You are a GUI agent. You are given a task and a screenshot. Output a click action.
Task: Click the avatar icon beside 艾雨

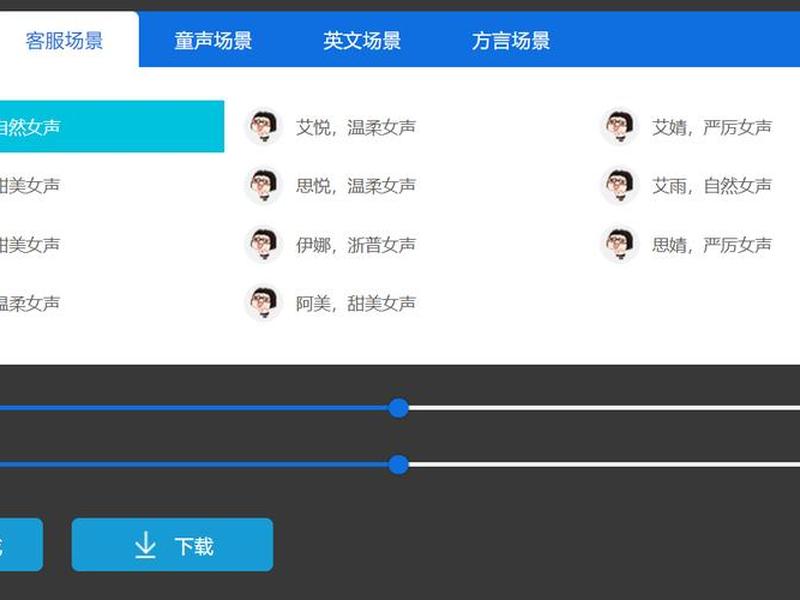pos(619,185)
